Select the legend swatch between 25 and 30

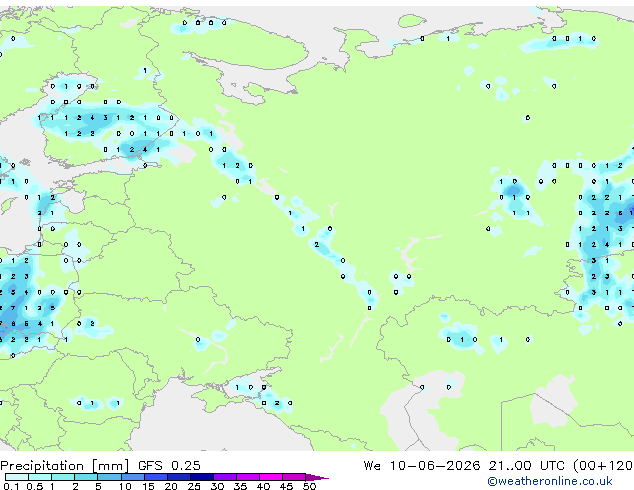202,477
